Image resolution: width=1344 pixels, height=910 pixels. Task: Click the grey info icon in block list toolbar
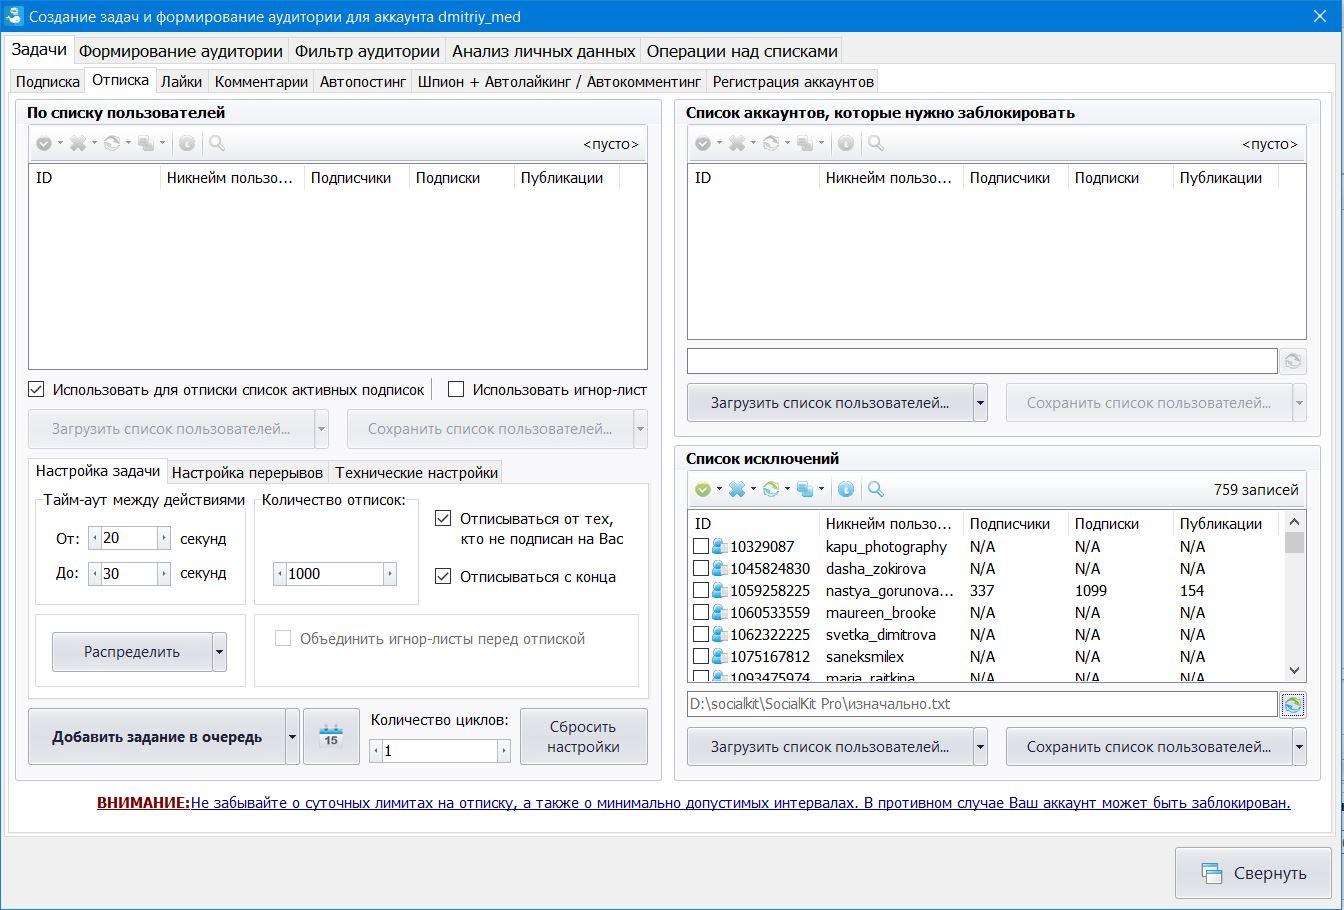846,144
